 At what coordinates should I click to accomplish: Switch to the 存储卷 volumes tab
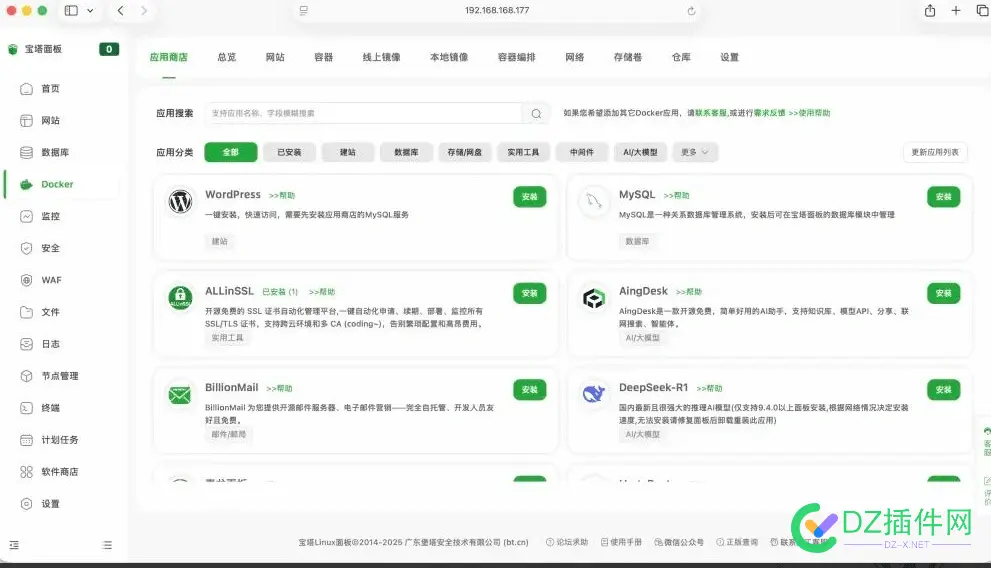click(628, 57)
